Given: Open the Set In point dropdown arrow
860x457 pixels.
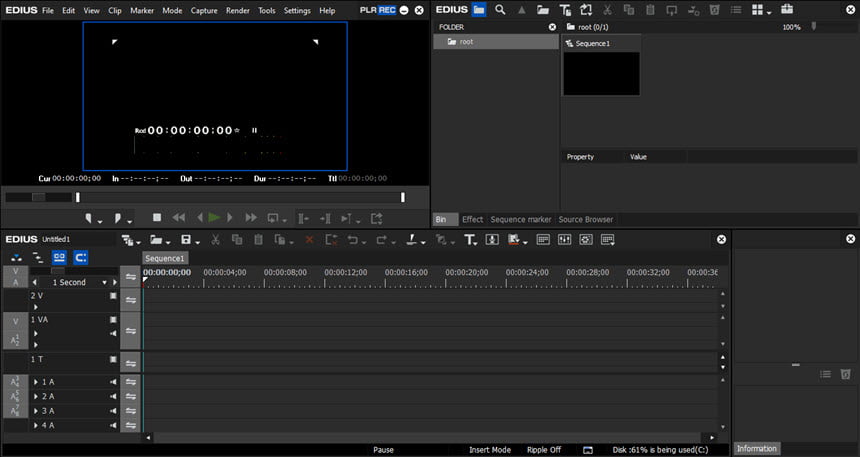Looking at the screenshot, I should pyautogui.click(x=100, y=222).
